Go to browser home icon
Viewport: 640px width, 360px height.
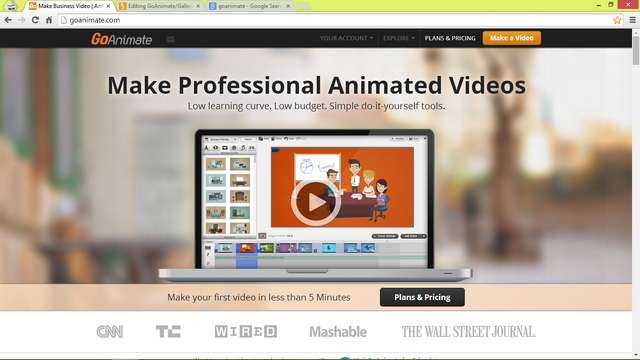click(49, 20)
